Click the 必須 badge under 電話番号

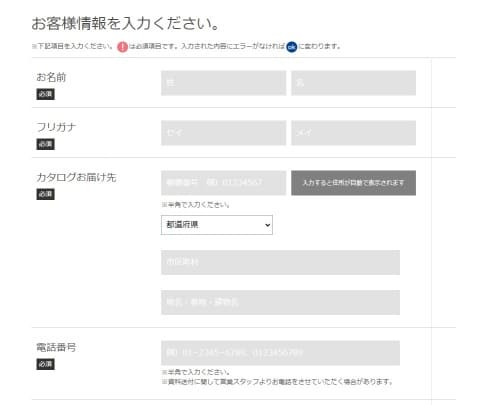[x=45, y=364]
